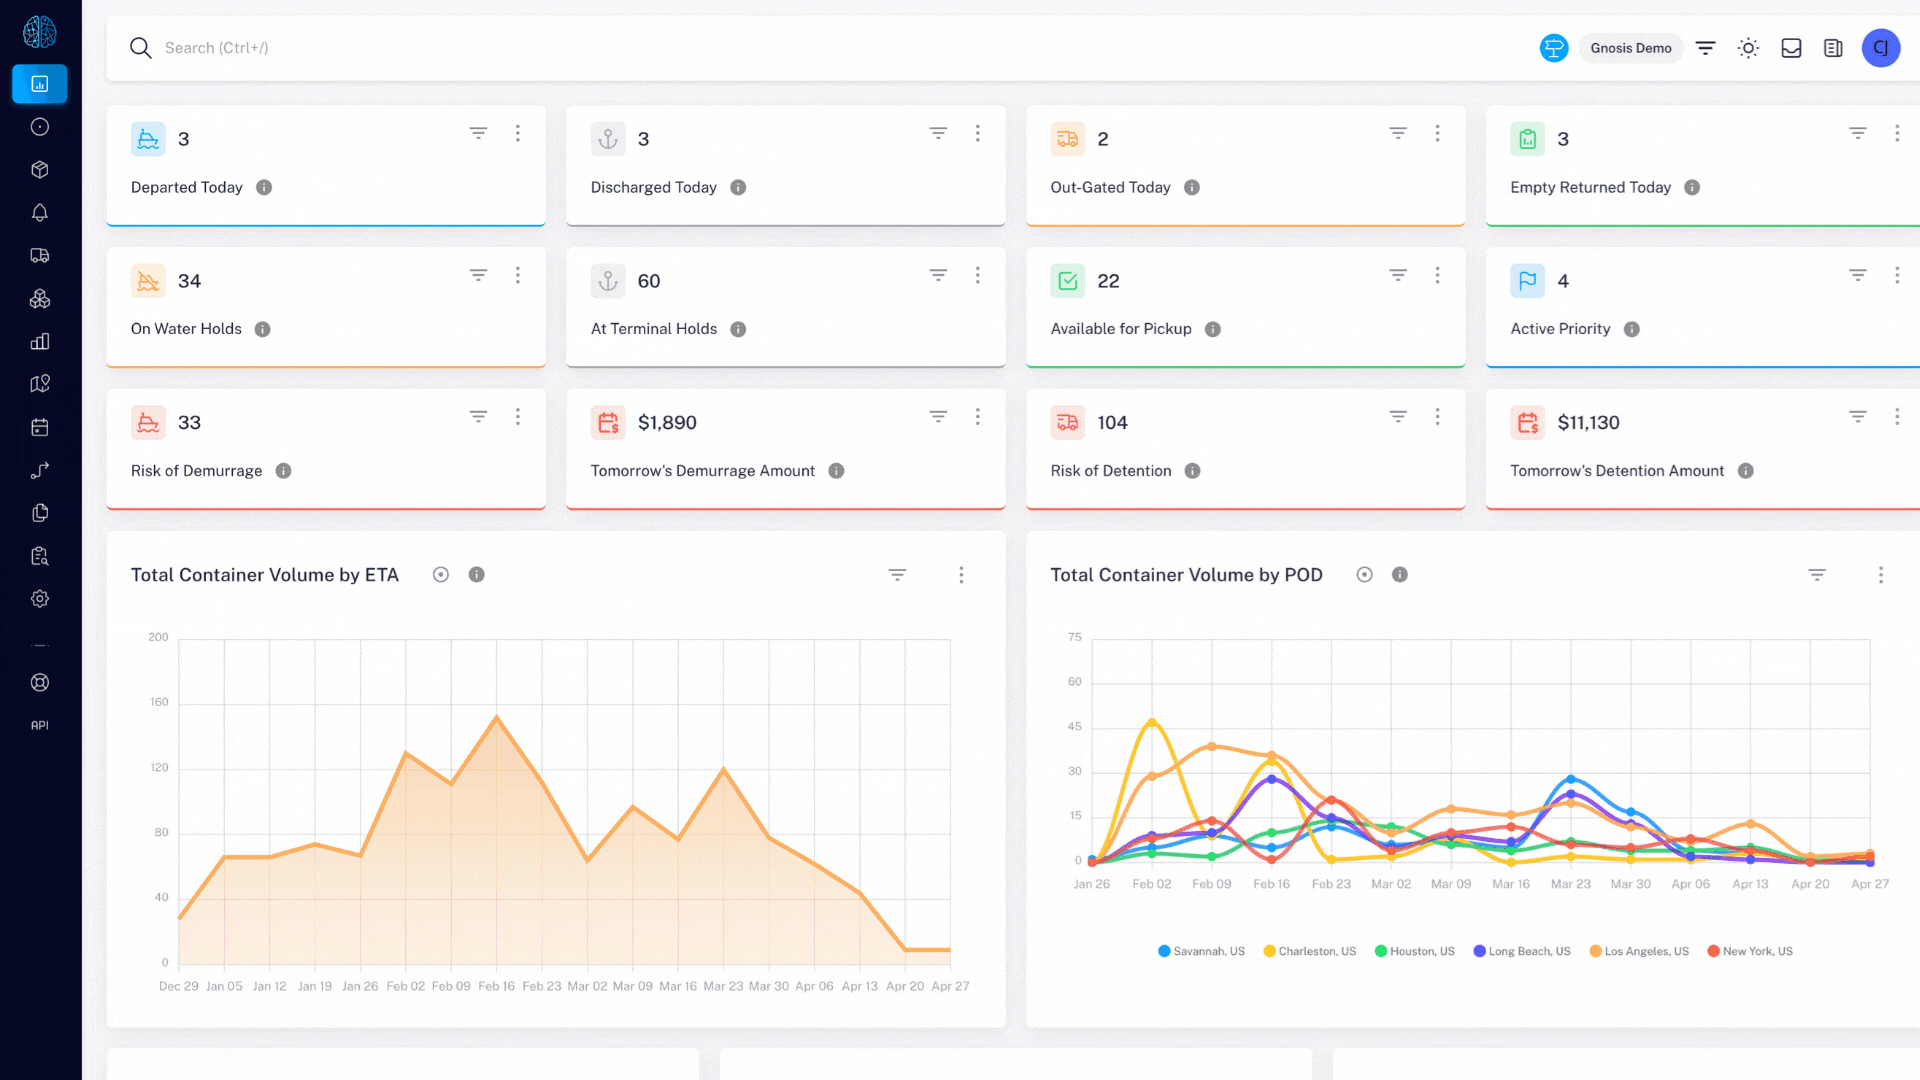Open filter on Departed Today card
The image size is (1920, 1080).
click(478, 133)
